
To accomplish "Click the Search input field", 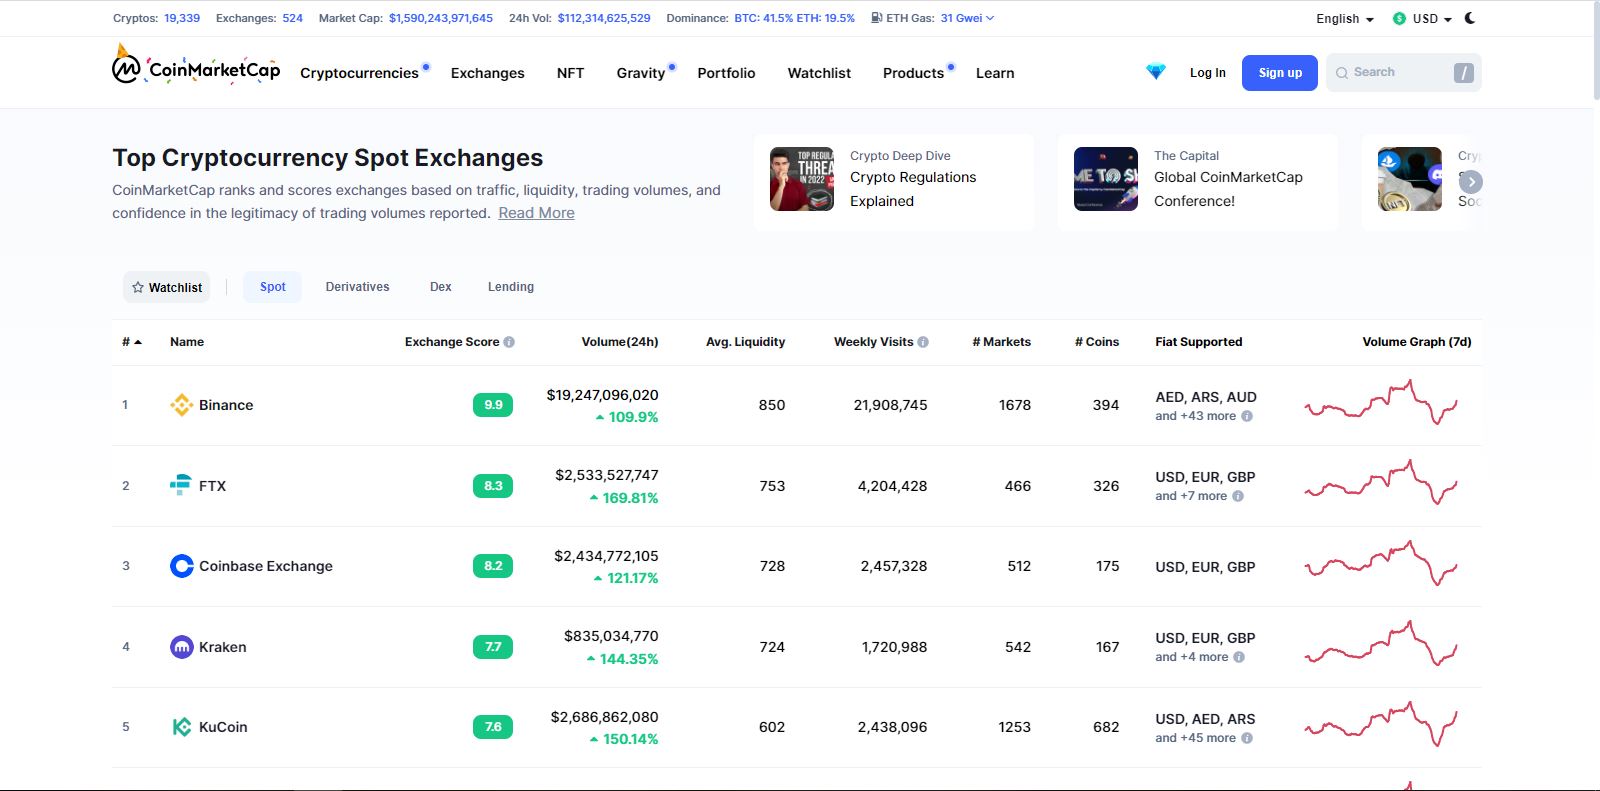I will [x=1403, y=73].
